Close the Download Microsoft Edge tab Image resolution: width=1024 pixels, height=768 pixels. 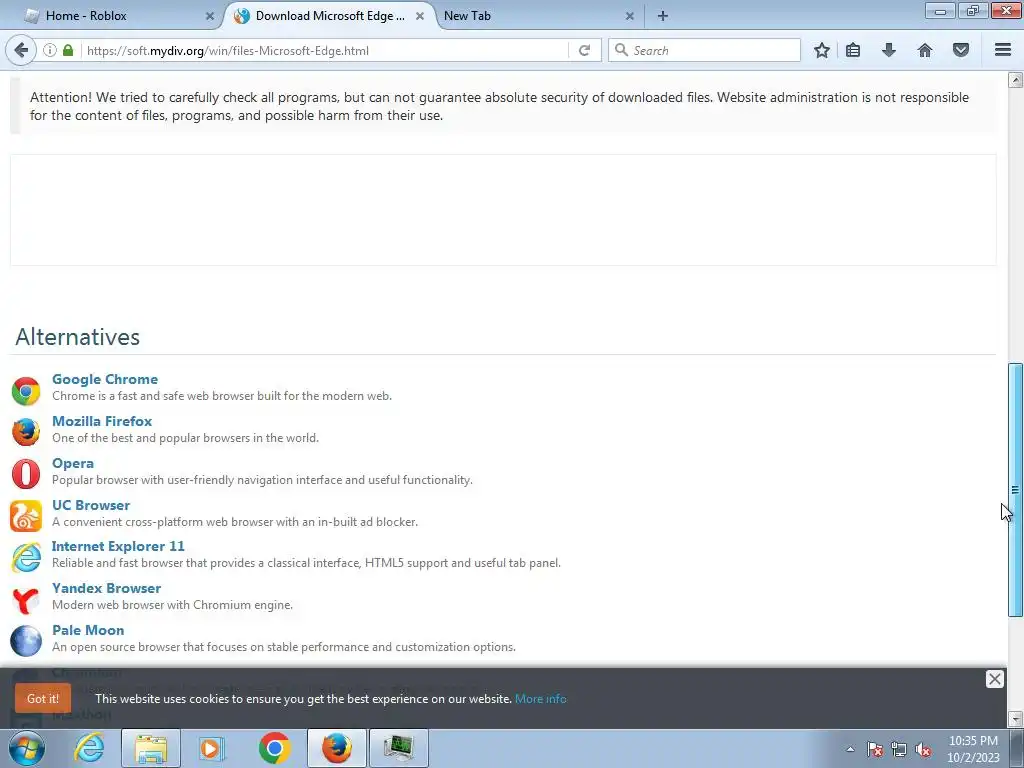(x=420, y=16)
